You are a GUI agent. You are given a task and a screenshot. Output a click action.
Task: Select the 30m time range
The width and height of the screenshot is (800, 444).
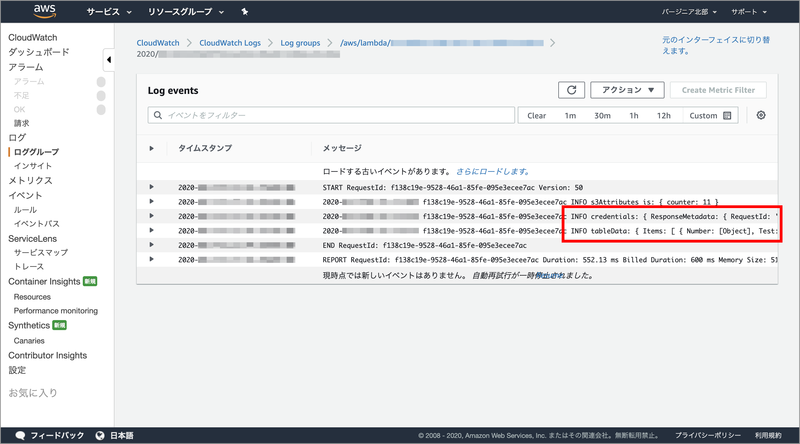pos(602,115)
